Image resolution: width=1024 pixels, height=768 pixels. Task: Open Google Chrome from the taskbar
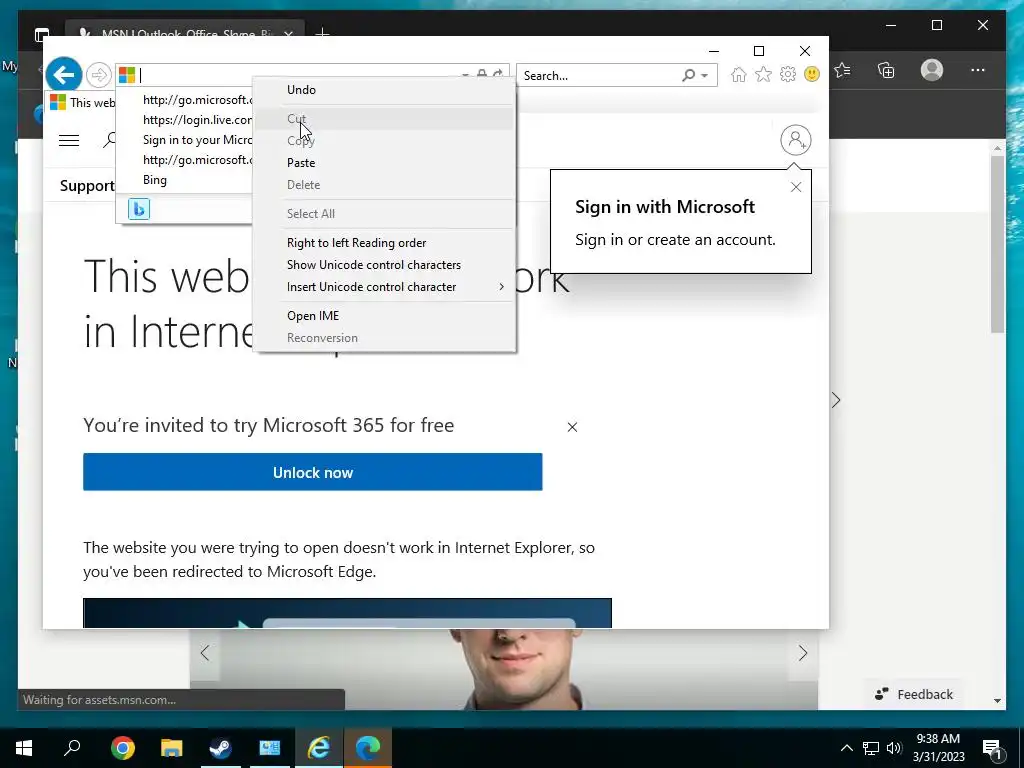click(123, 748)
